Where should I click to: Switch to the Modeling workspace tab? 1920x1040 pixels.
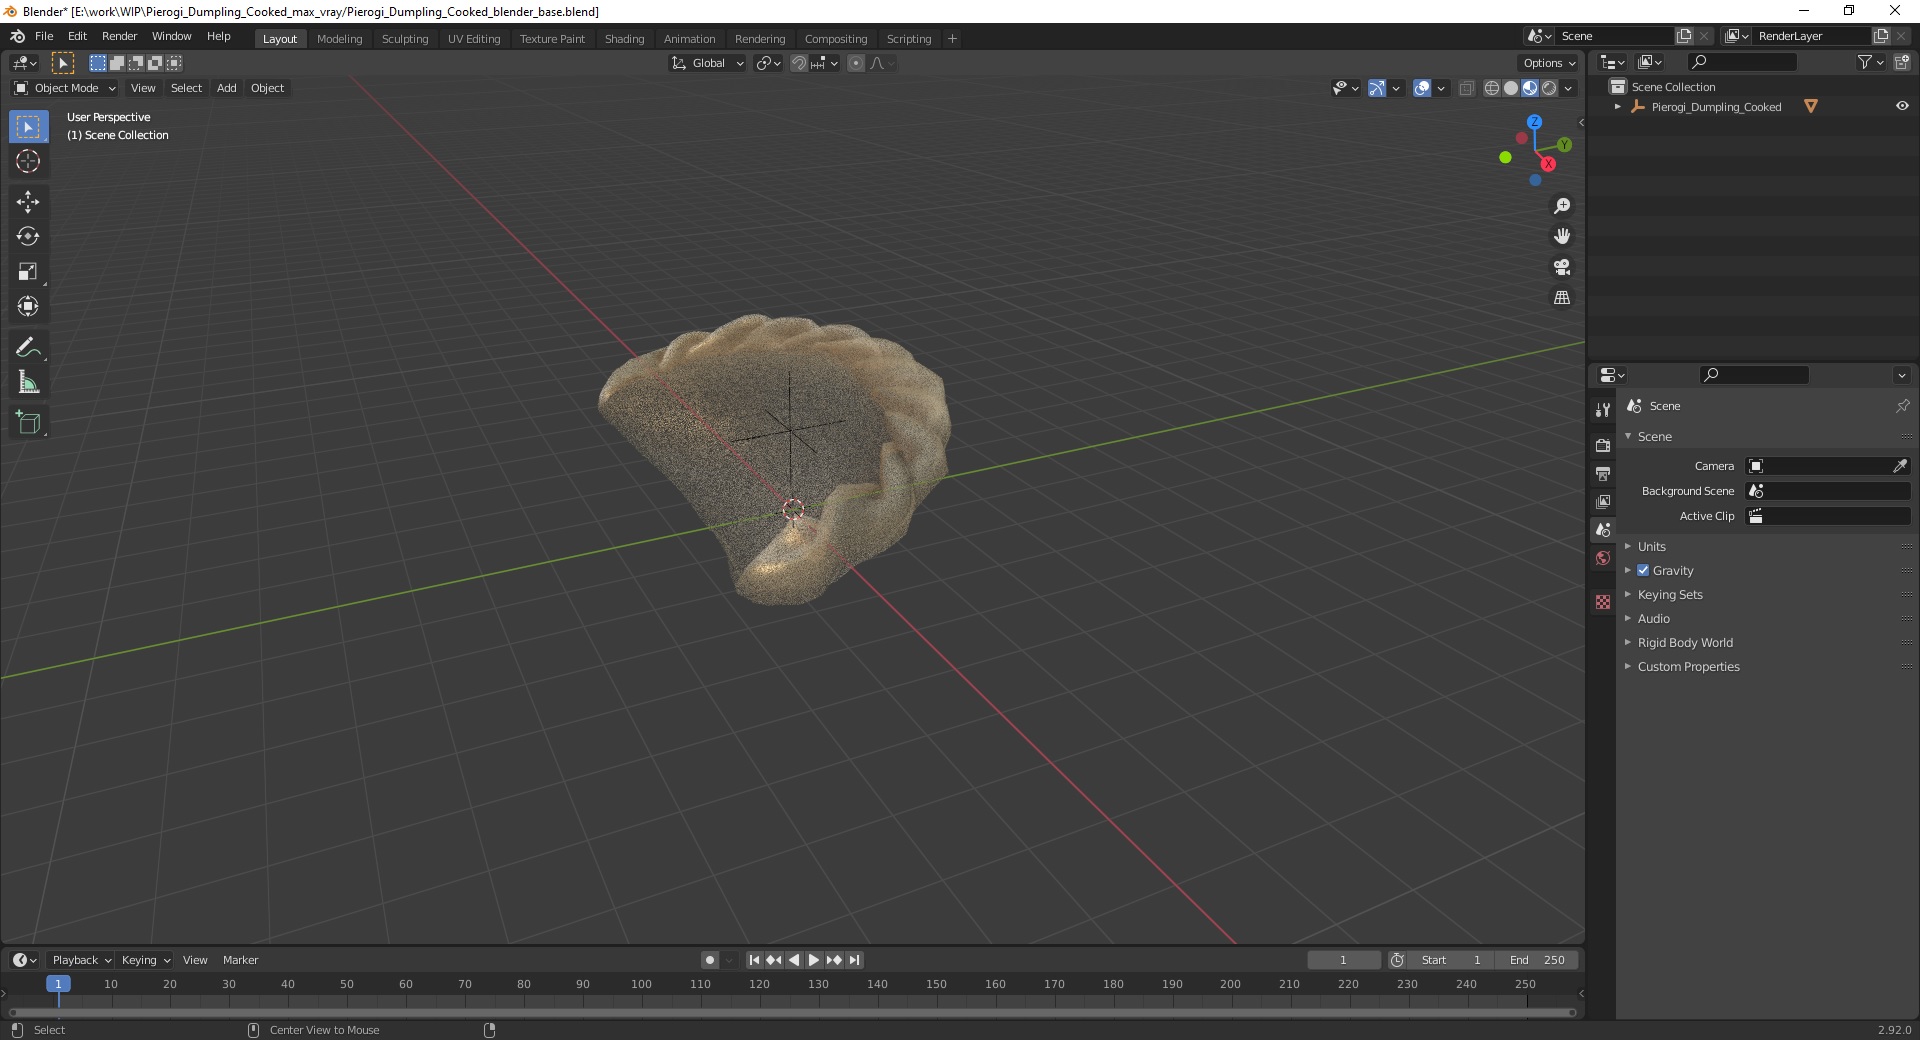(339, 39)
